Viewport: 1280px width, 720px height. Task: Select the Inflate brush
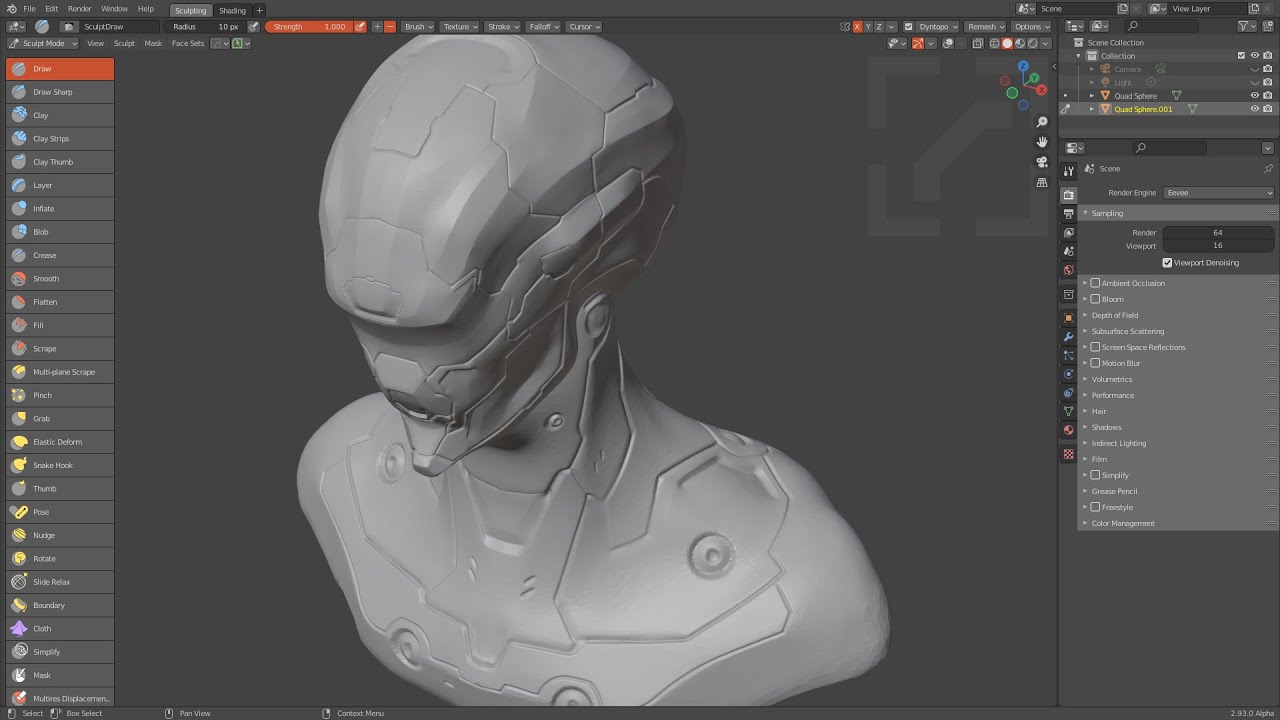(x=59, y=208)
